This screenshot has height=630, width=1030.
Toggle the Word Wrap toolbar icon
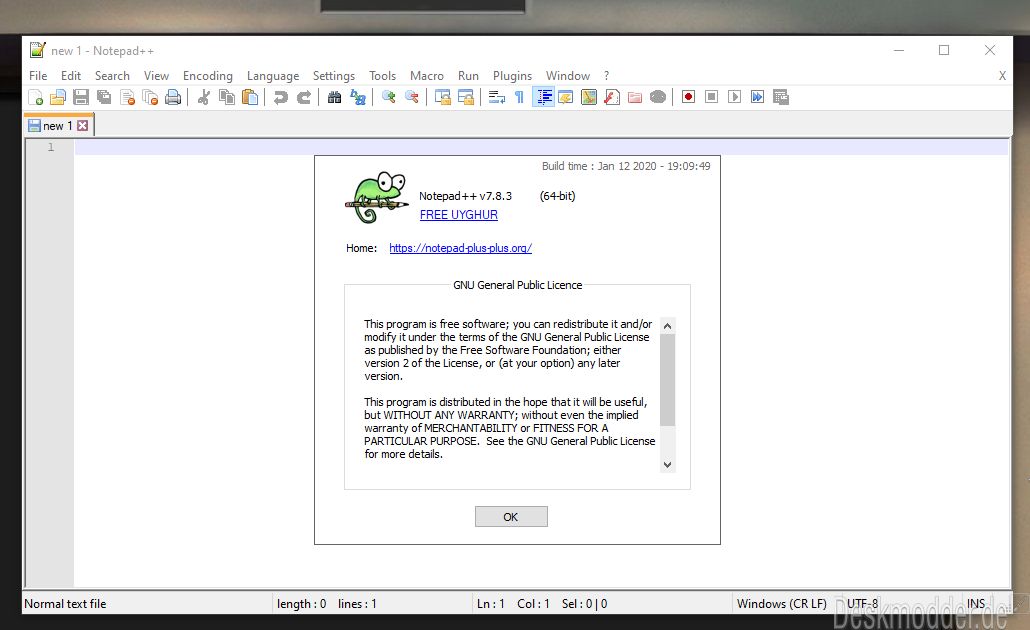pyautogui.click(x=497, y=97)
